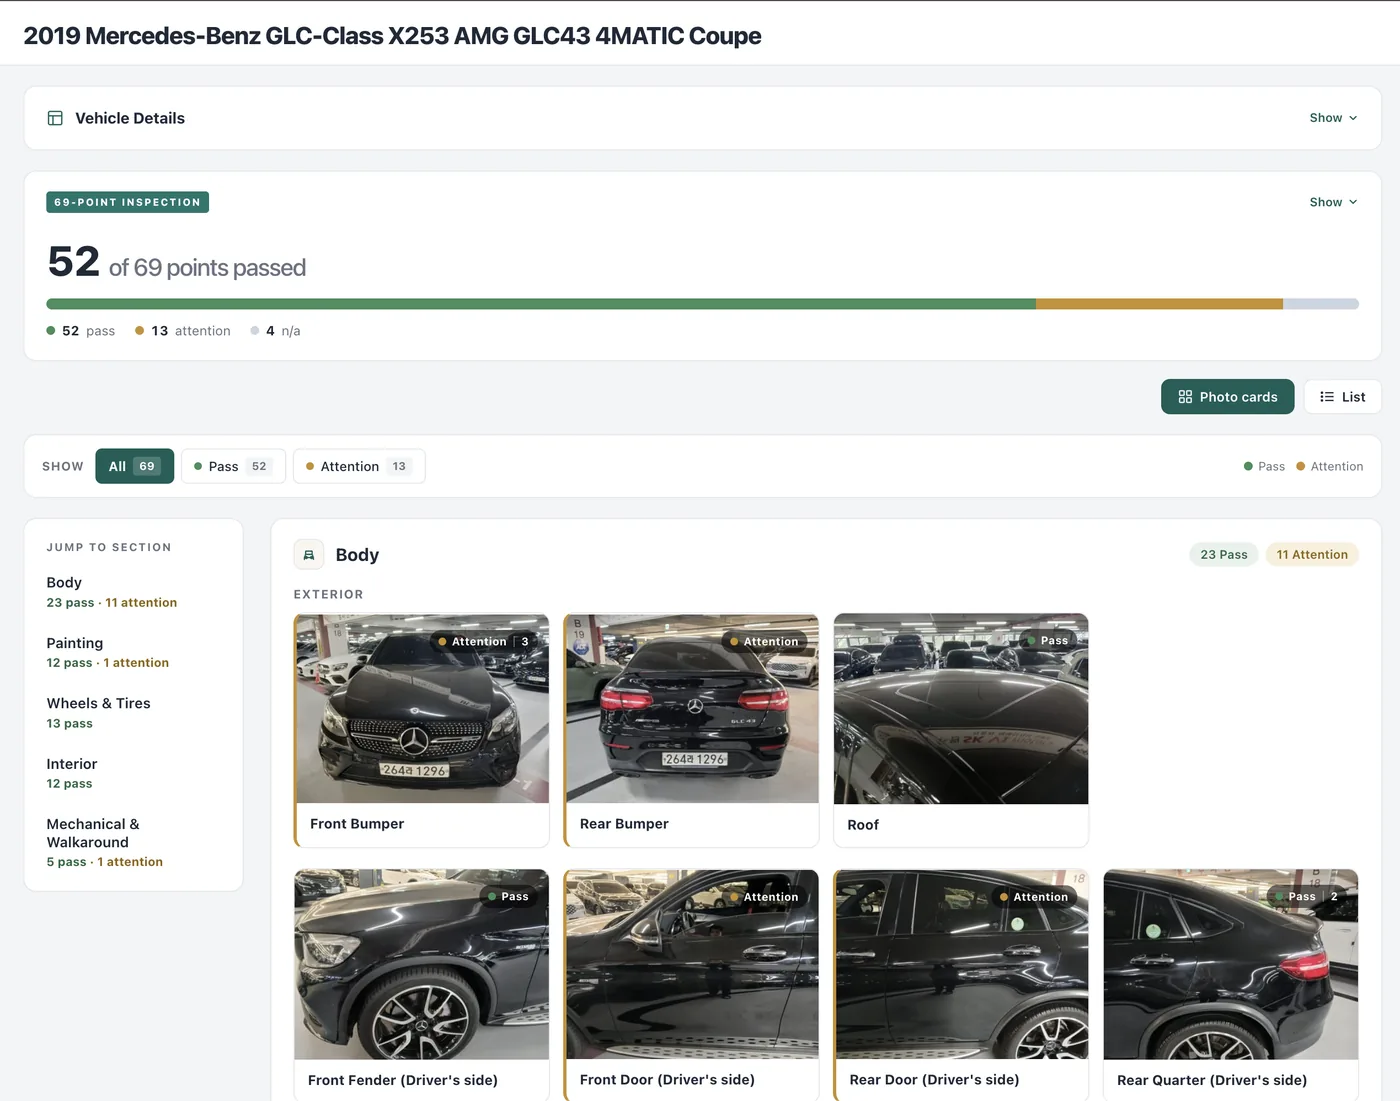
Task: Click the EXTERIOR subsection heading
Action: [x=328, y=595]
